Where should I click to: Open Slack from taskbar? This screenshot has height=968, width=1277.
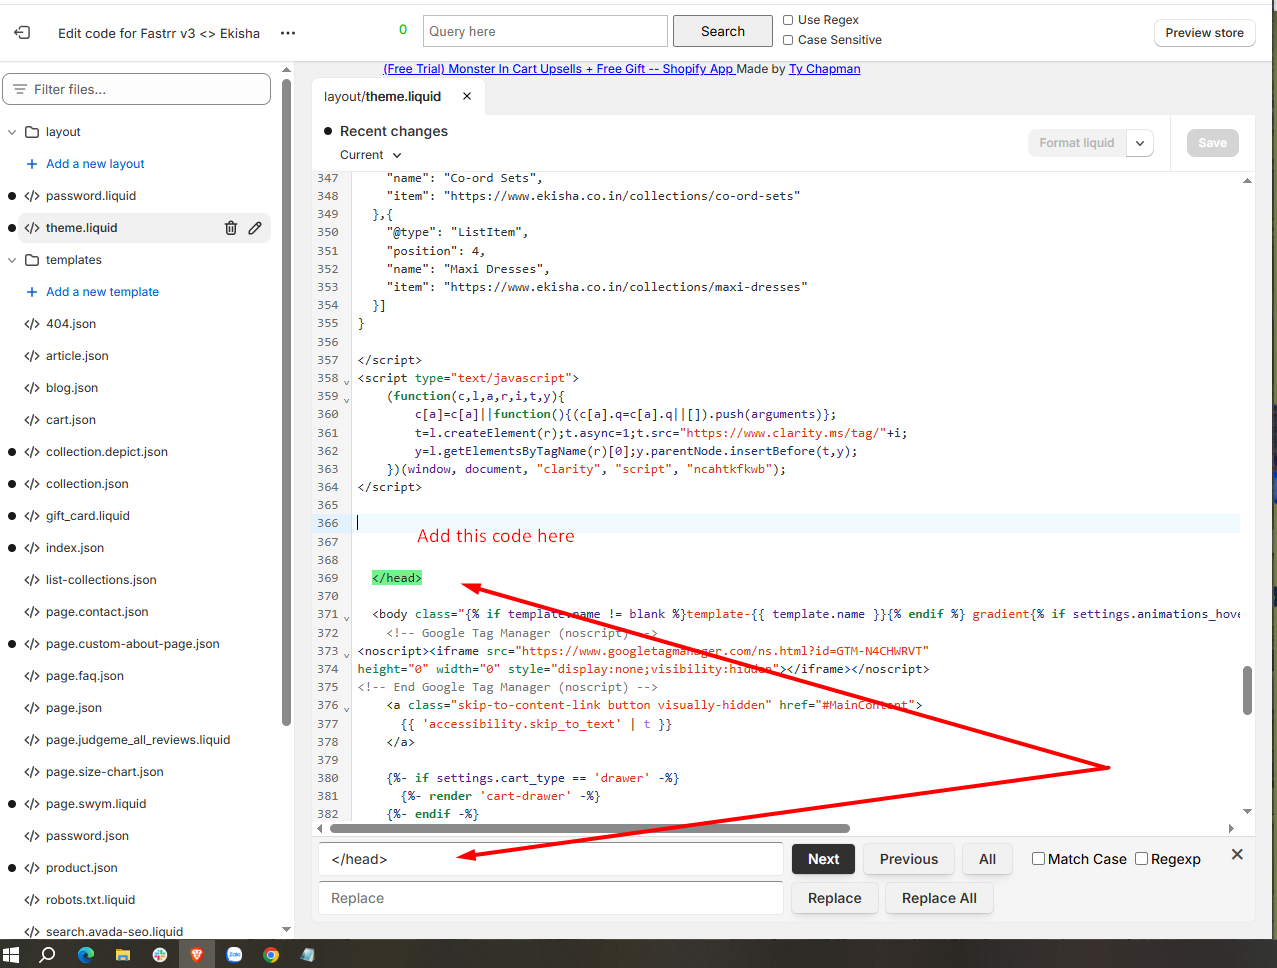[x=160, y=955]
